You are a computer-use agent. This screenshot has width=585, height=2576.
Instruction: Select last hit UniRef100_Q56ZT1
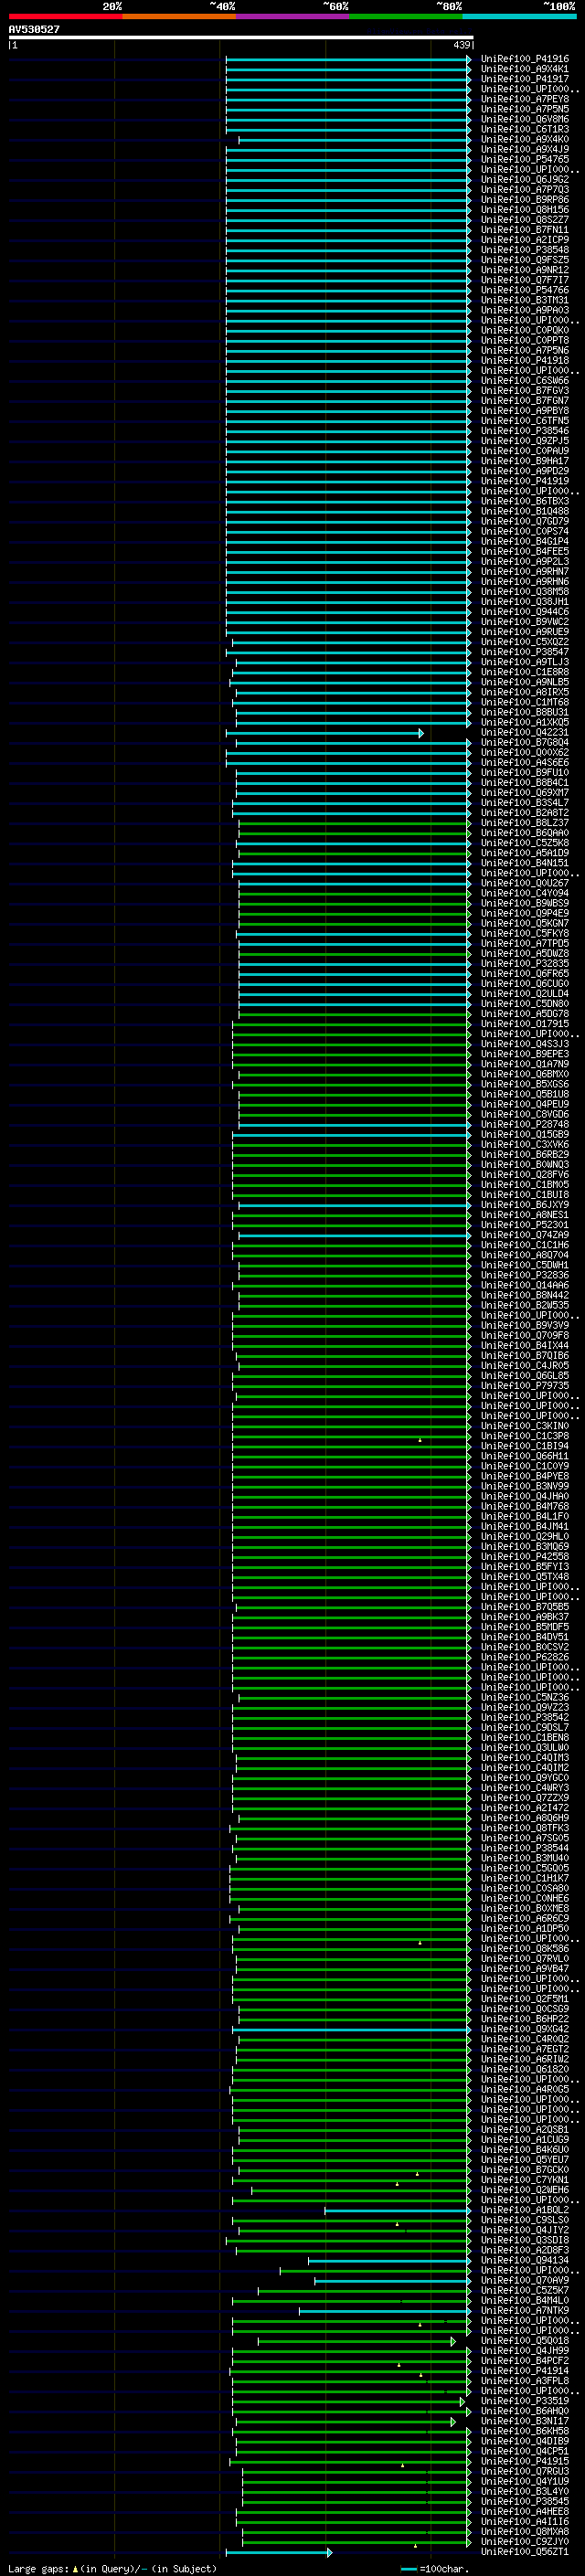click(x=524, y=2552)
